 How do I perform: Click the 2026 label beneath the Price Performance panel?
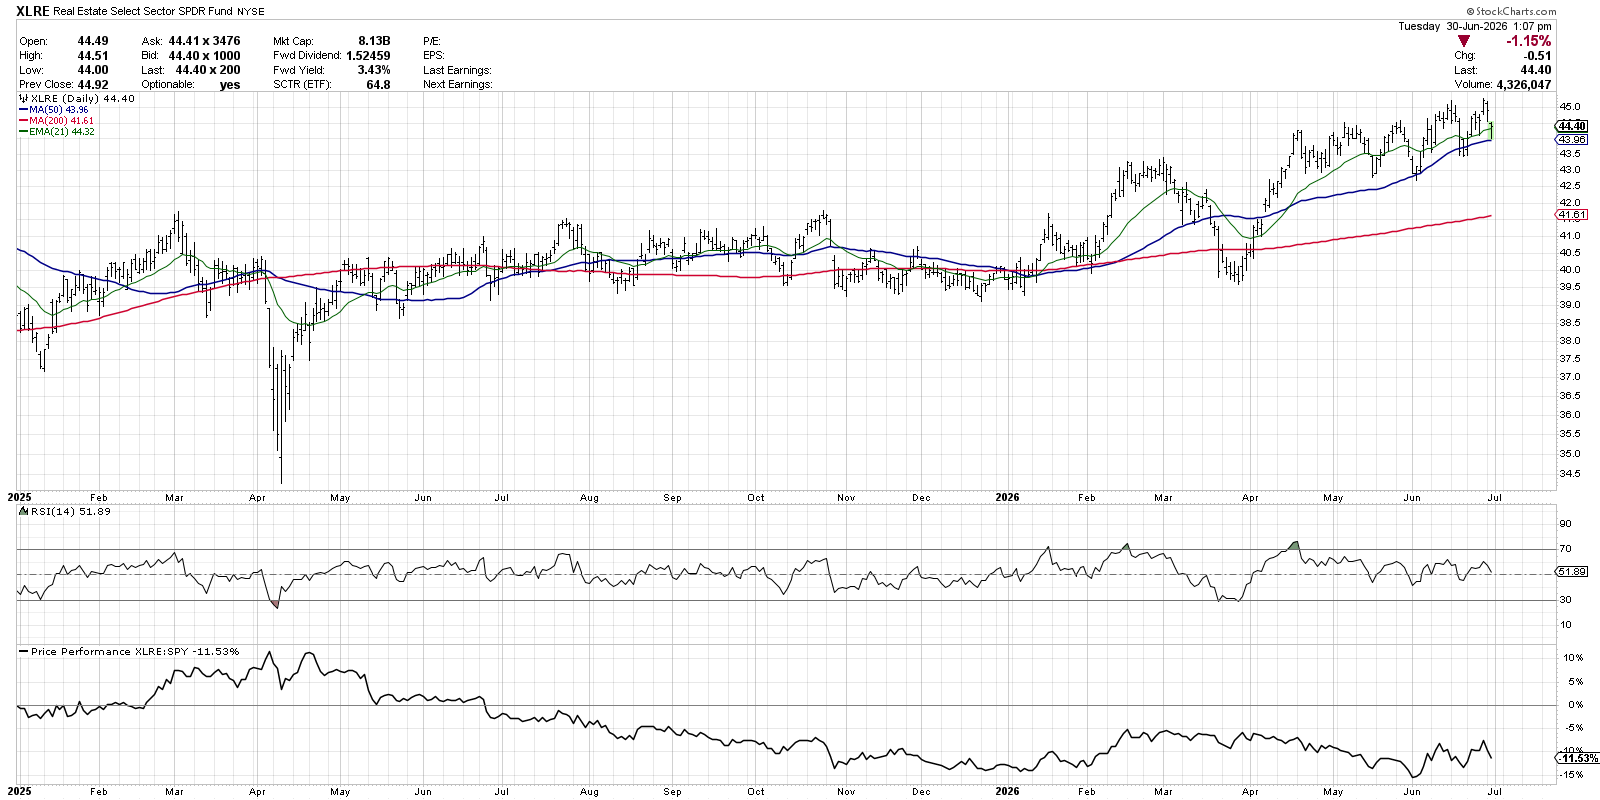tap(1007, 791)
